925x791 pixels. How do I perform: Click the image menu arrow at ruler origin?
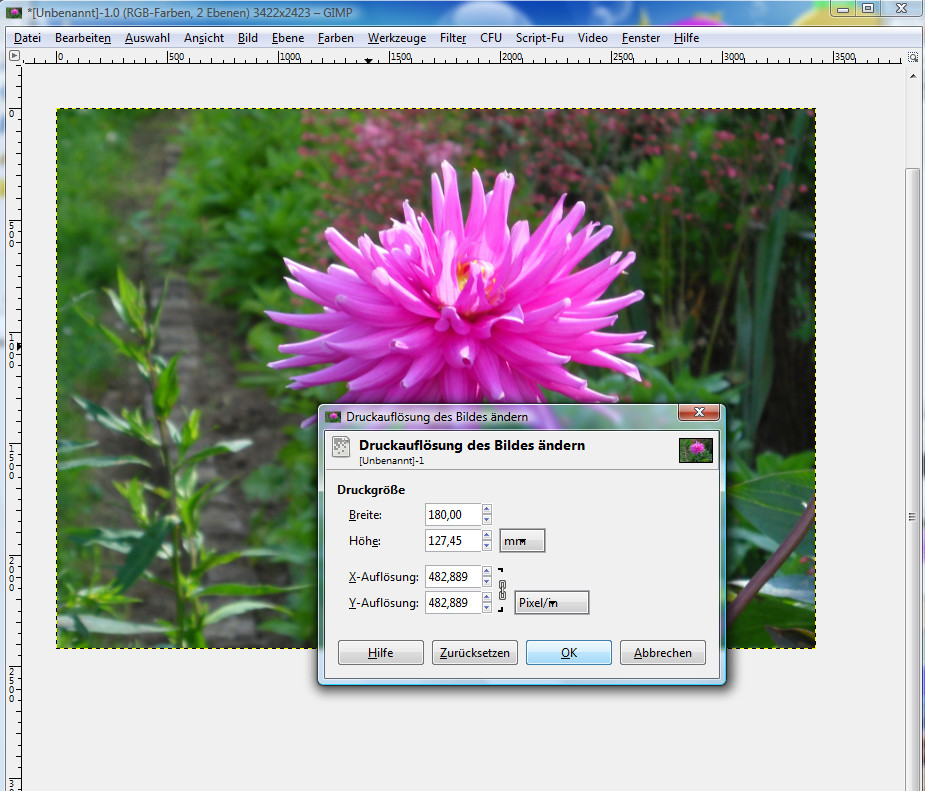tap(14, 56)
